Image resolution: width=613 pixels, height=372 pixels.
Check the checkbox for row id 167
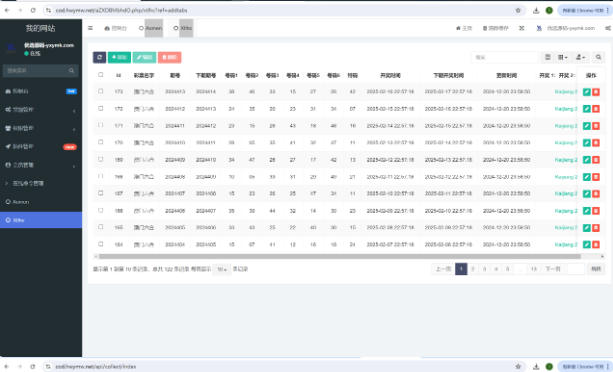100,193
